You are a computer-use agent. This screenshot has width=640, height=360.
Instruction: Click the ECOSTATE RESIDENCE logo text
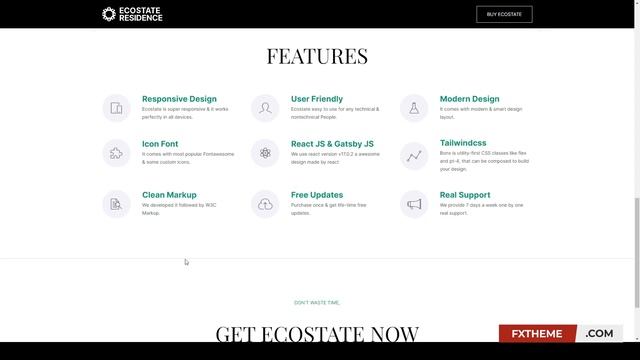[x=140, y=14]
